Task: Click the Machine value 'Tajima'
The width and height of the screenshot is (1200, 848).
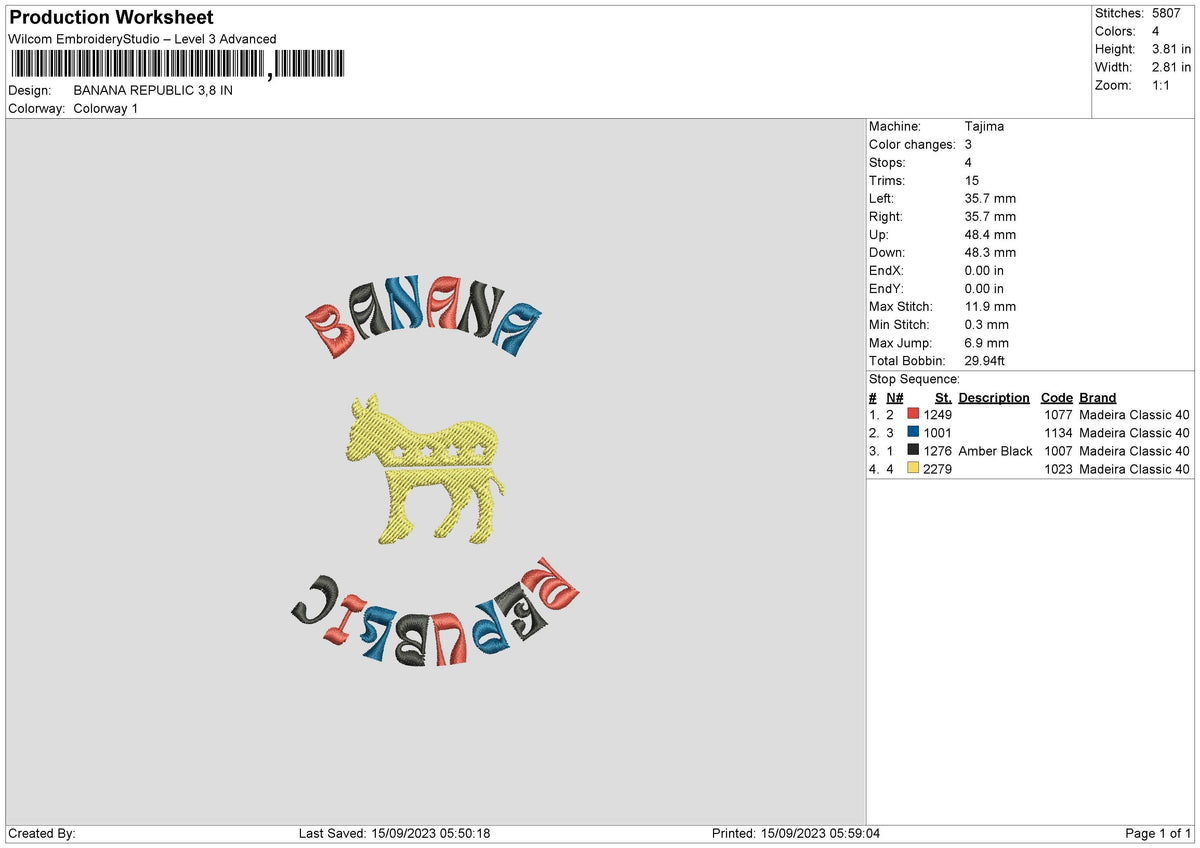Action: 984,126
